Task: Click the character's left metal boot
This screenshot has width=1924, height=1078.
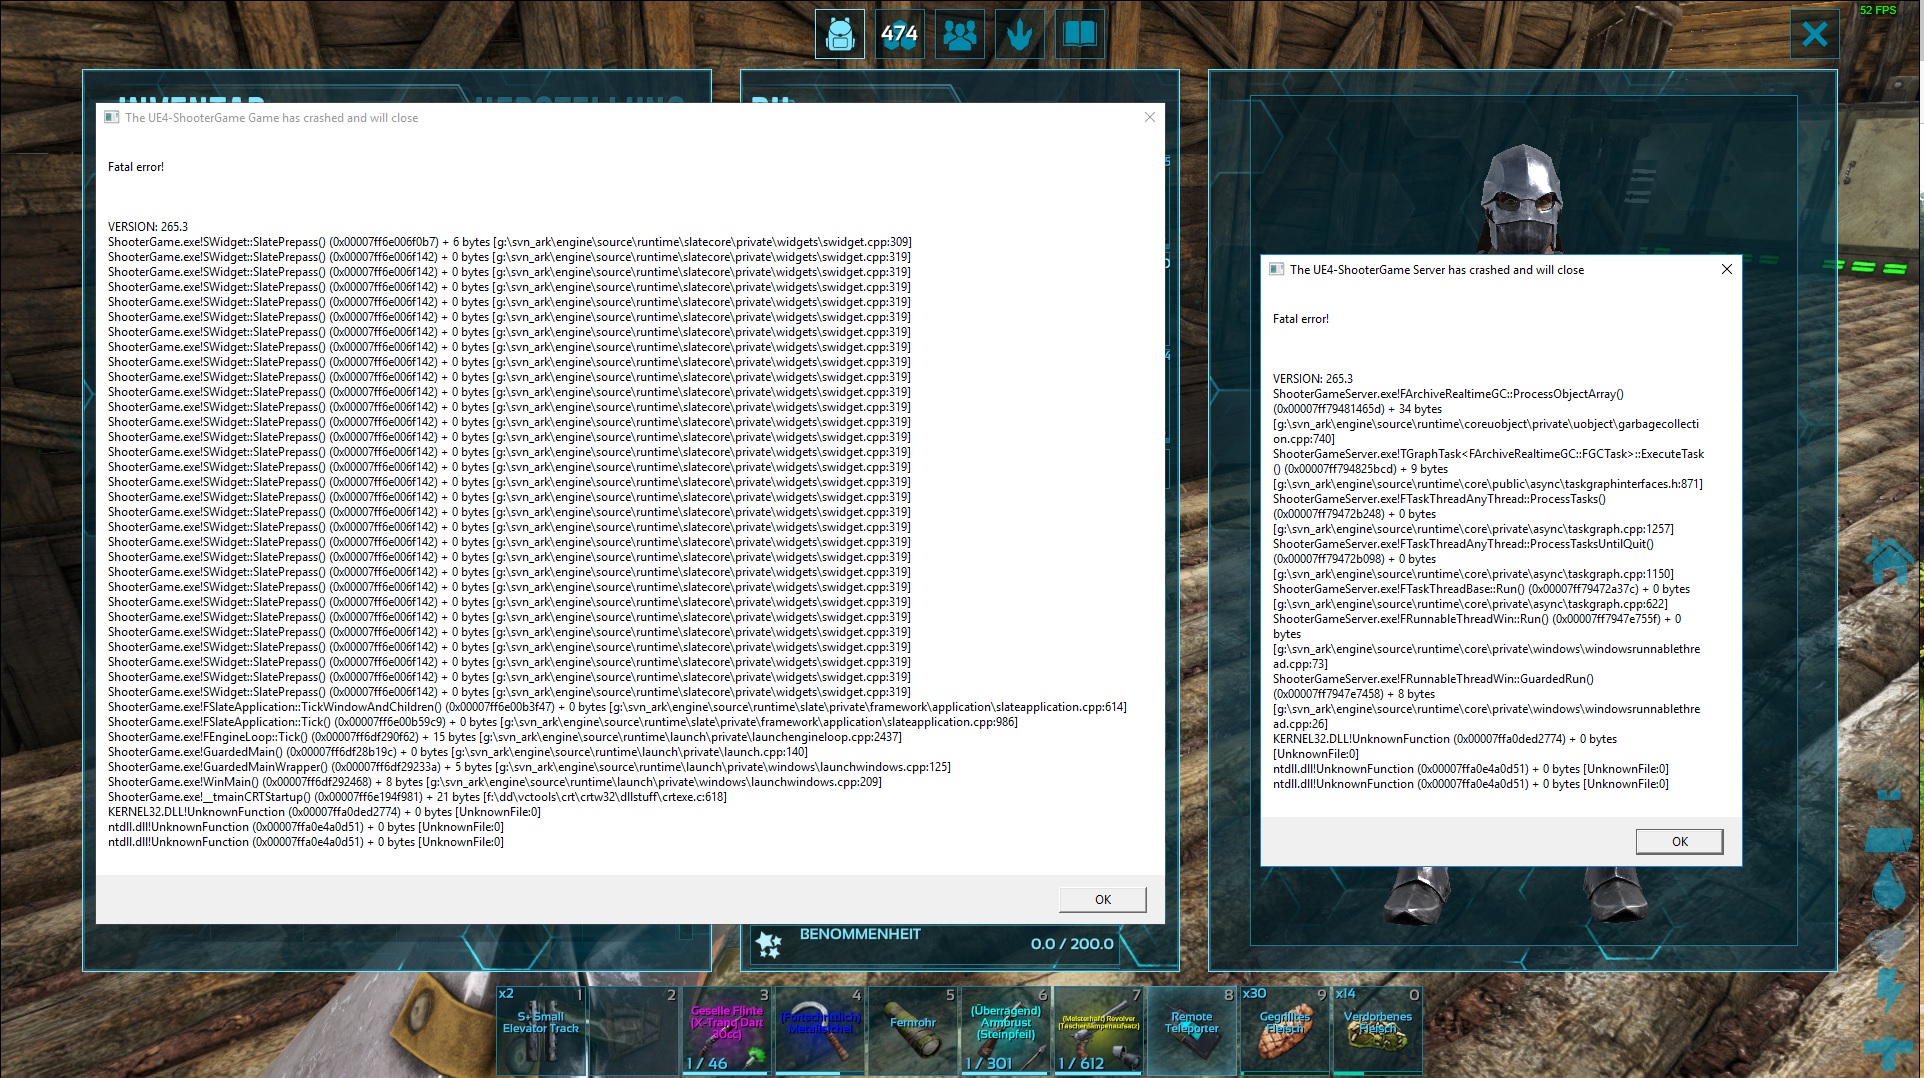Action: click(1417, 895)
